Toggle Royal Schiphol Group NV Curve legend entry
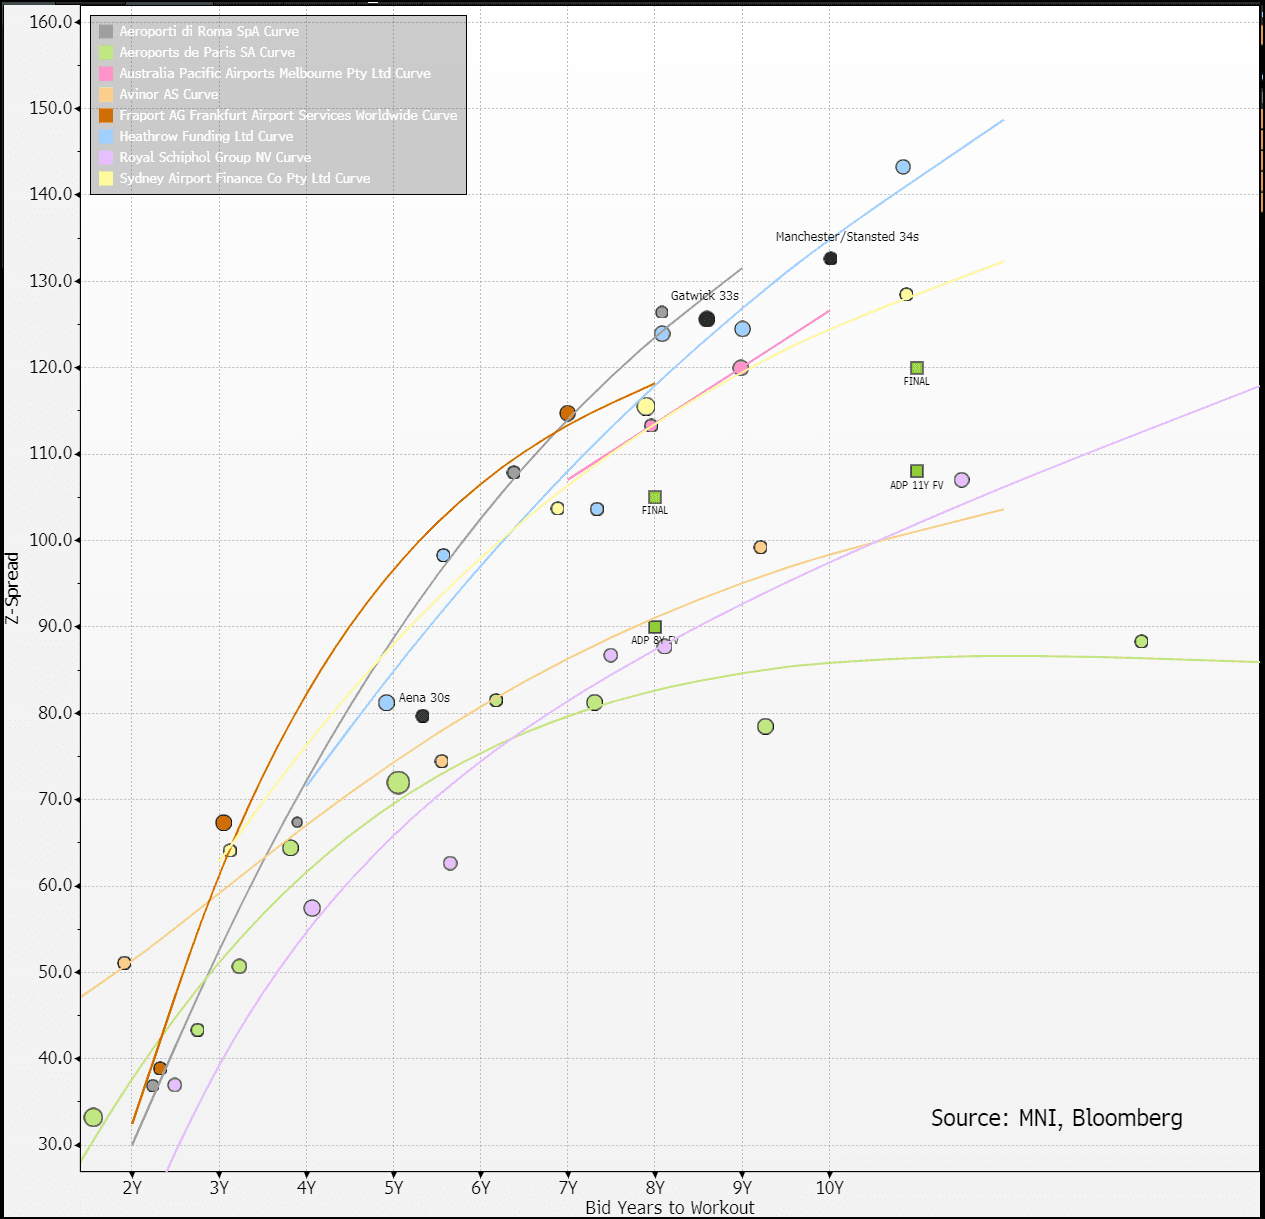The height and width of the screenshot is (1219, 1265). click(215, 158)
